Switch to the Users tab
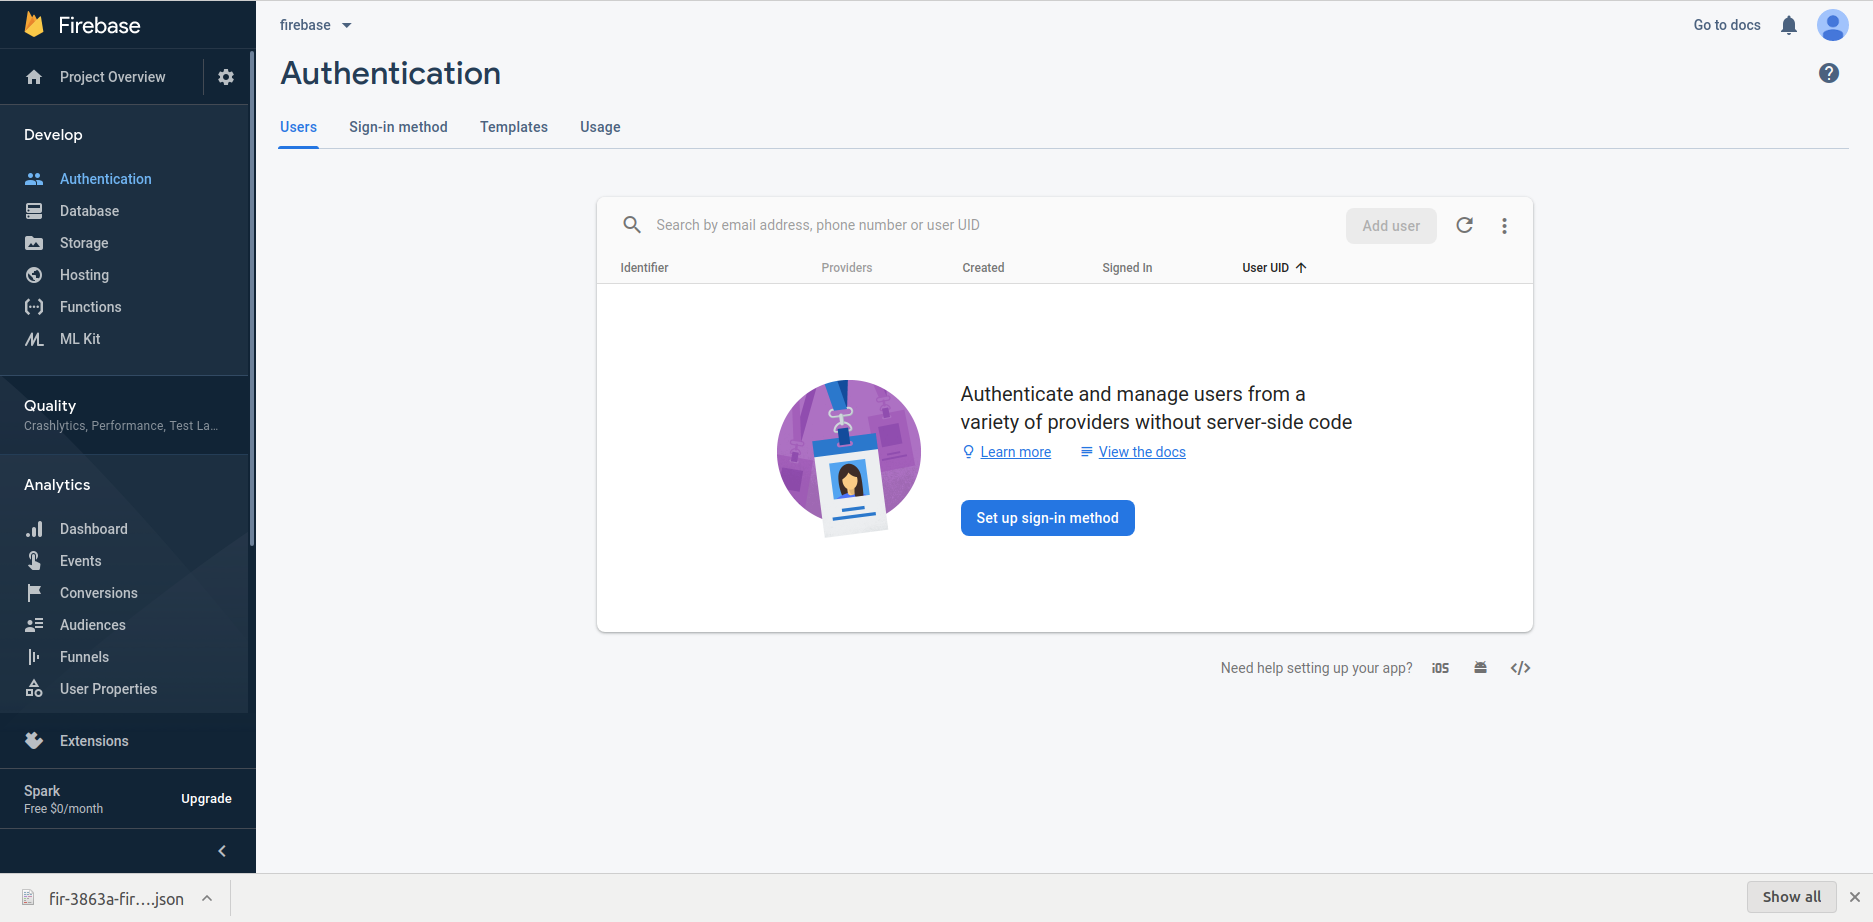 pyautogui.click(x=298, y=127)
